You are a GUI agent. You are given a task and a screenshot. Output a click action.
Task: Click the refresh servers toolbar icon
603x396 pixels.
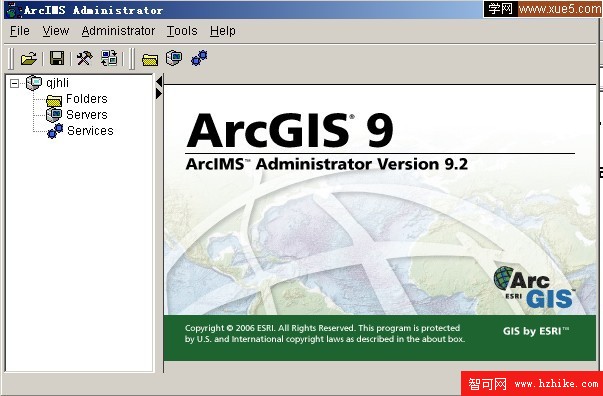pos(109,58)
